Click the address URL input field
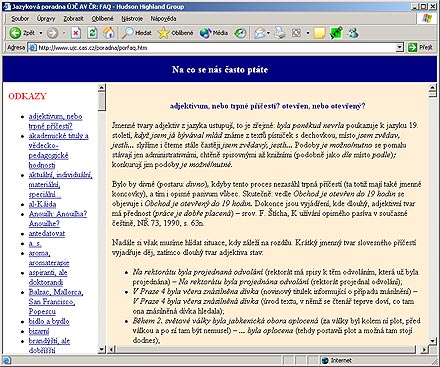 [217, 48]
